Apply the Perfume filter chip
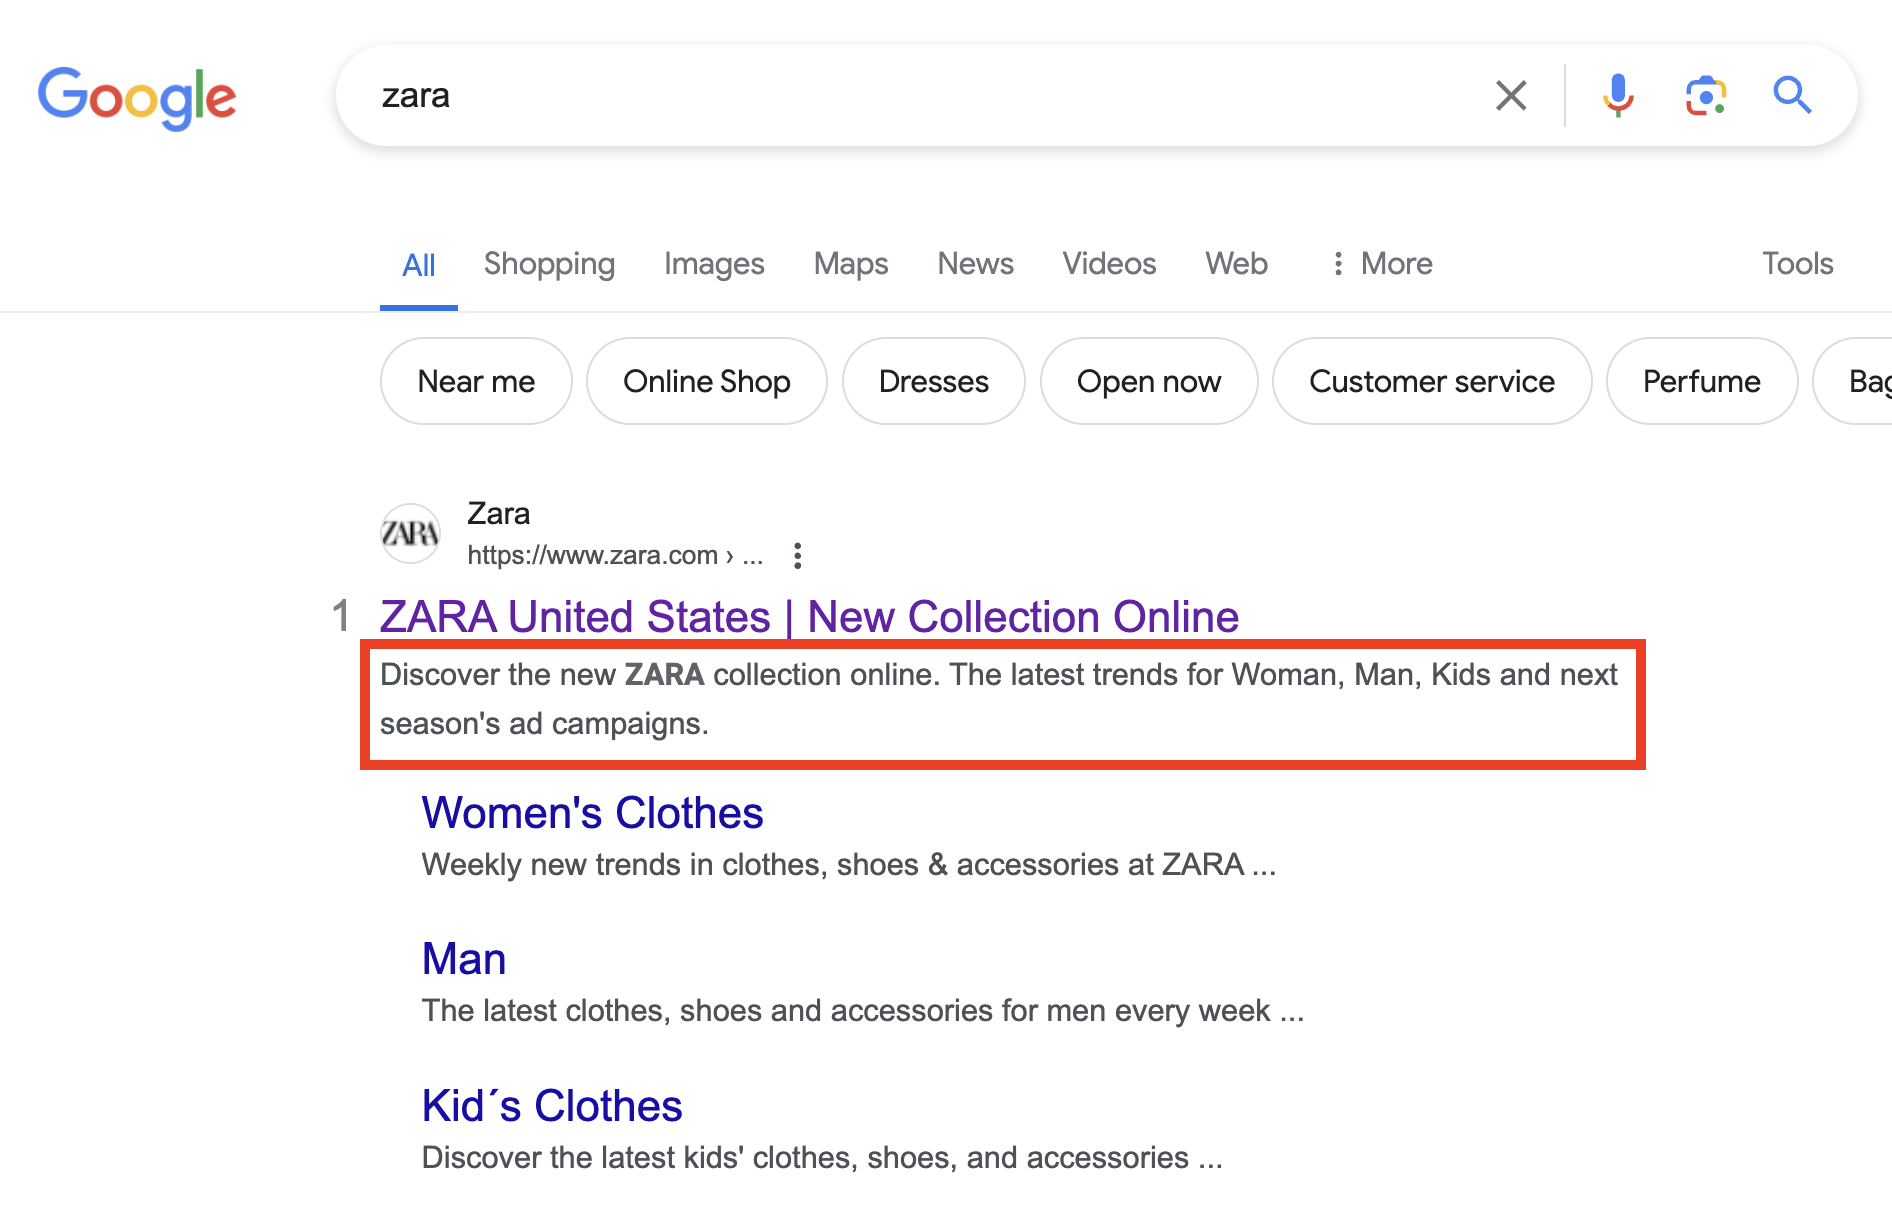The image size is (1892, 1208). [x=1702, y=381]
